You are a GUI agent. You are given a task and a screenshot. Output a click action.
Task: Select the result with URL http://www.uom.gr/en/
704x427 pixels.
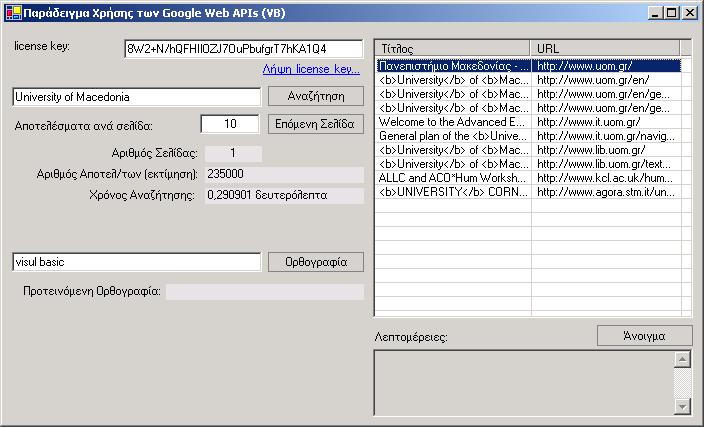(x=528, y=80)
